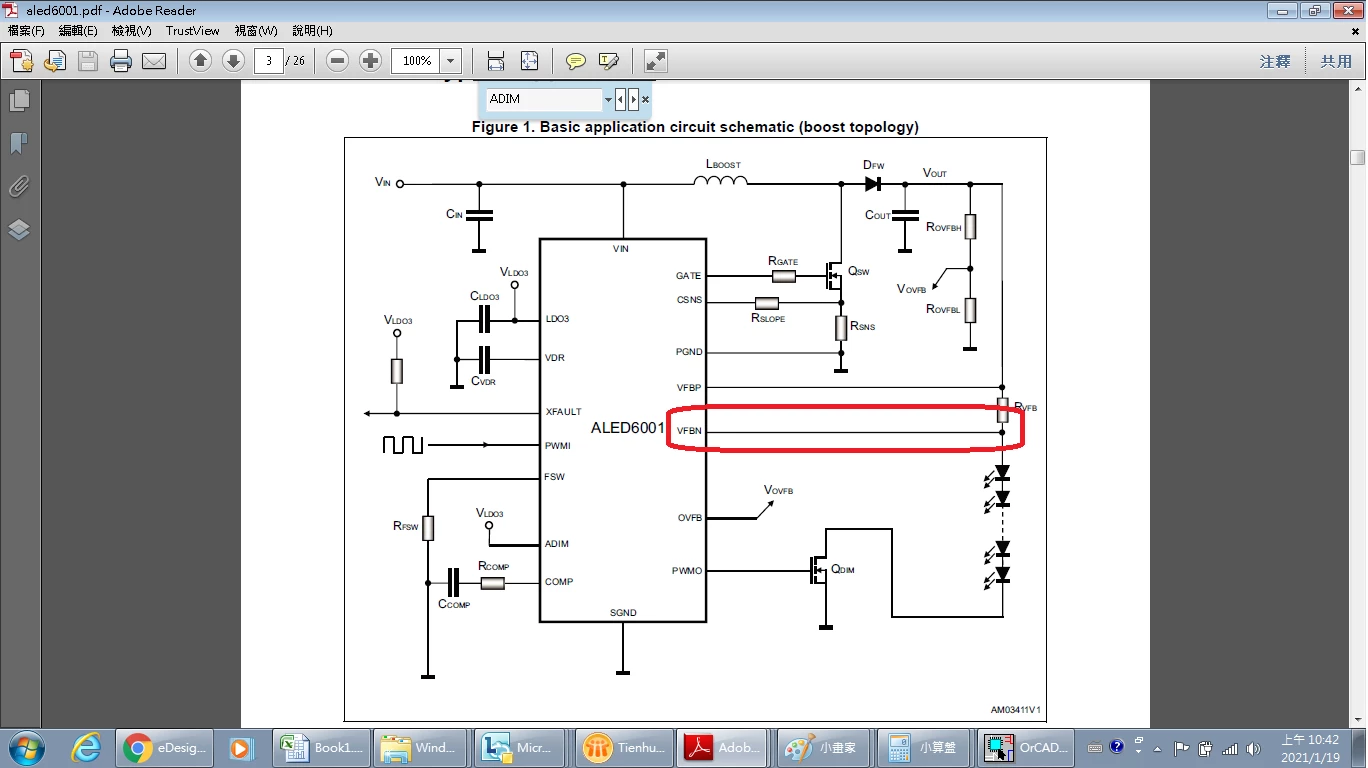The height and width of the screenshot is (768, 1368).
Task: Show the page thumbnails panel
Action: pyautogui.click(x=19, y=101)
